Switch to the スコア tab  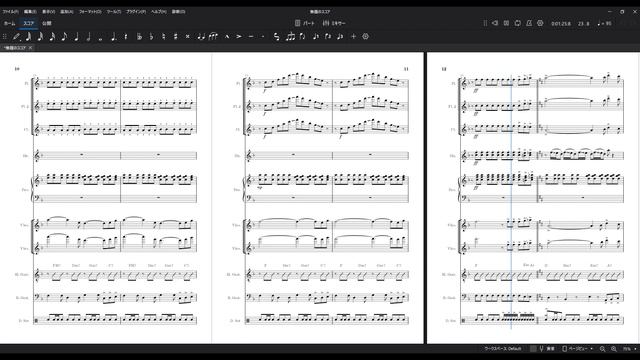coord(29,24)
